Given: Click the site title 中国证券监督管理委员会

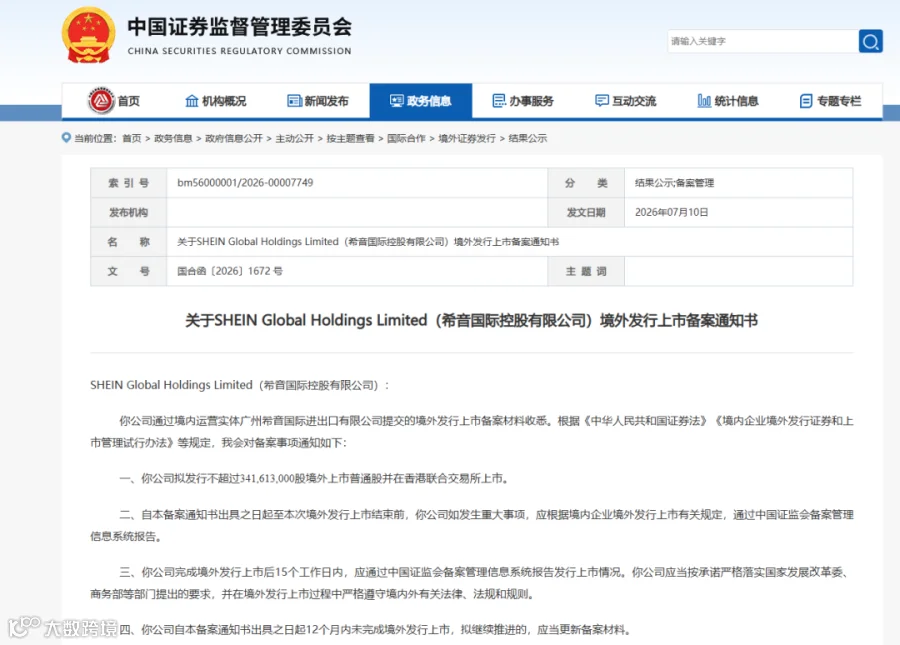Looking at the screenshot, I should 239,27.
